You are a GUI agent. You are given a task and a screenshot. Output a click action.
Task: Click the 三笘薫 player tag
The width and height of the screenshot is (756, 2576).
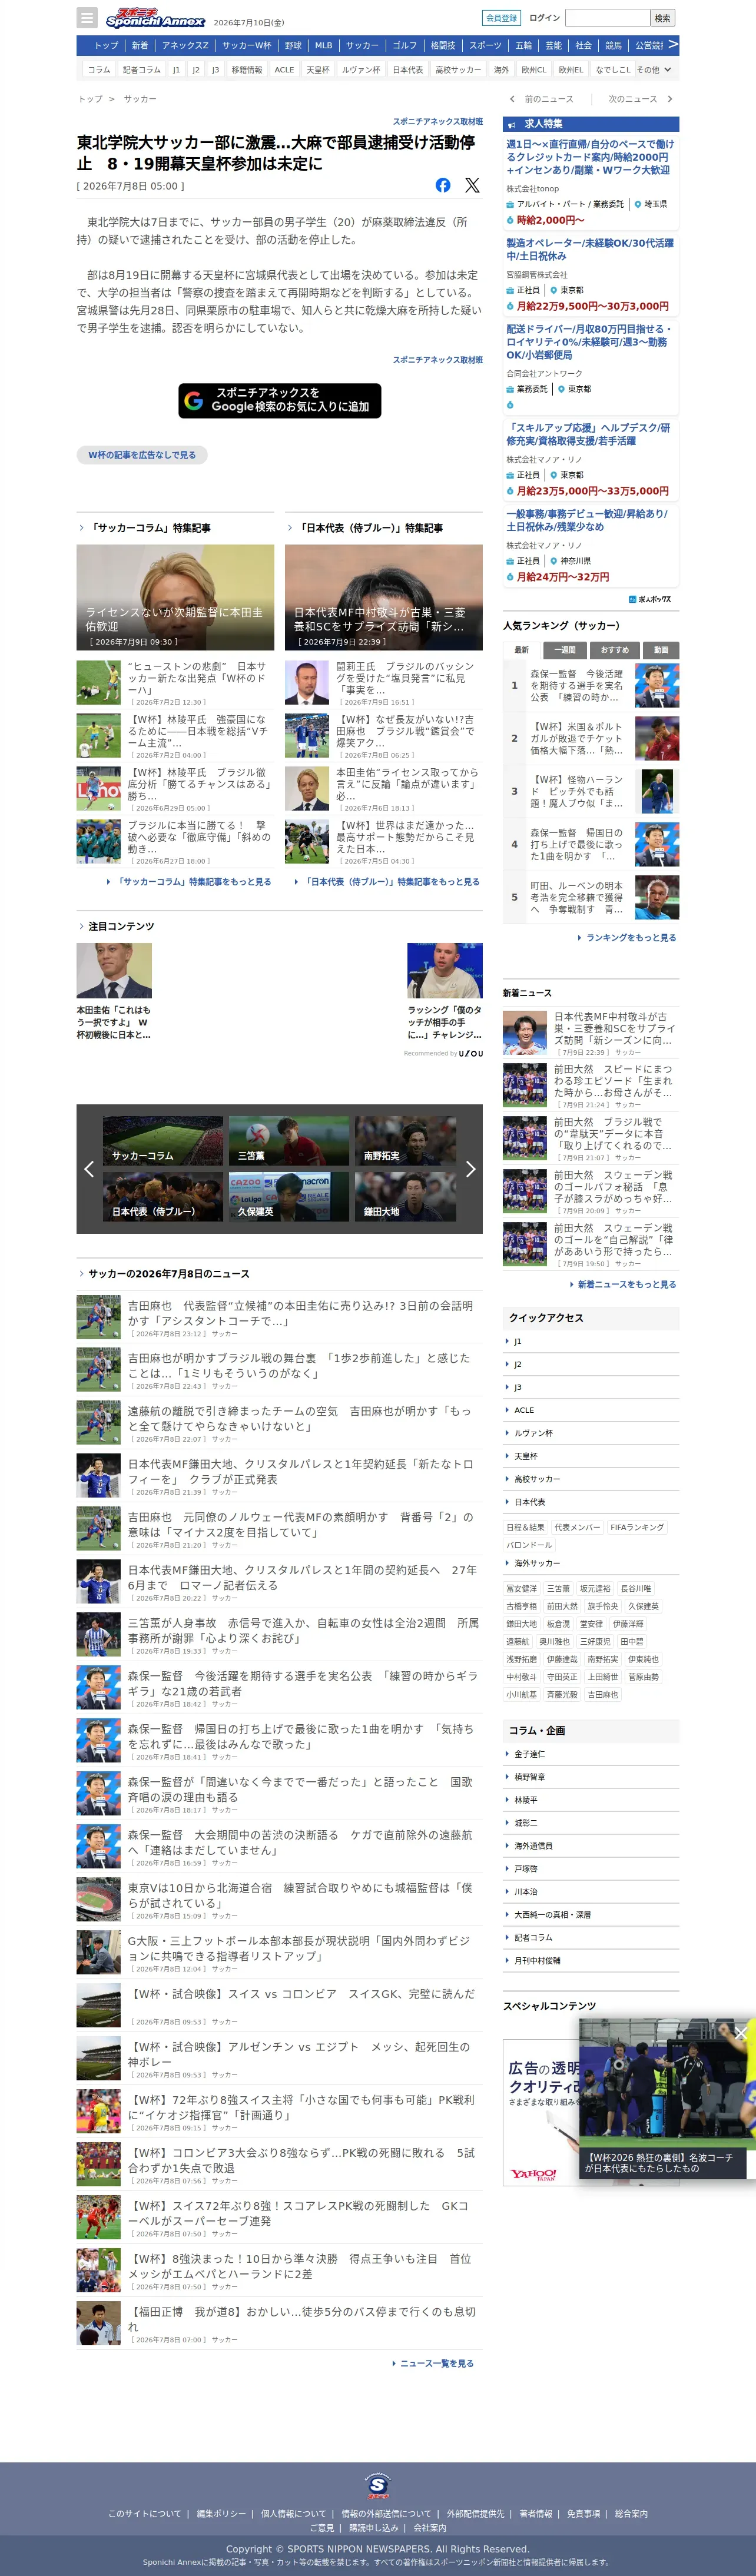(x=559, y=1588)
